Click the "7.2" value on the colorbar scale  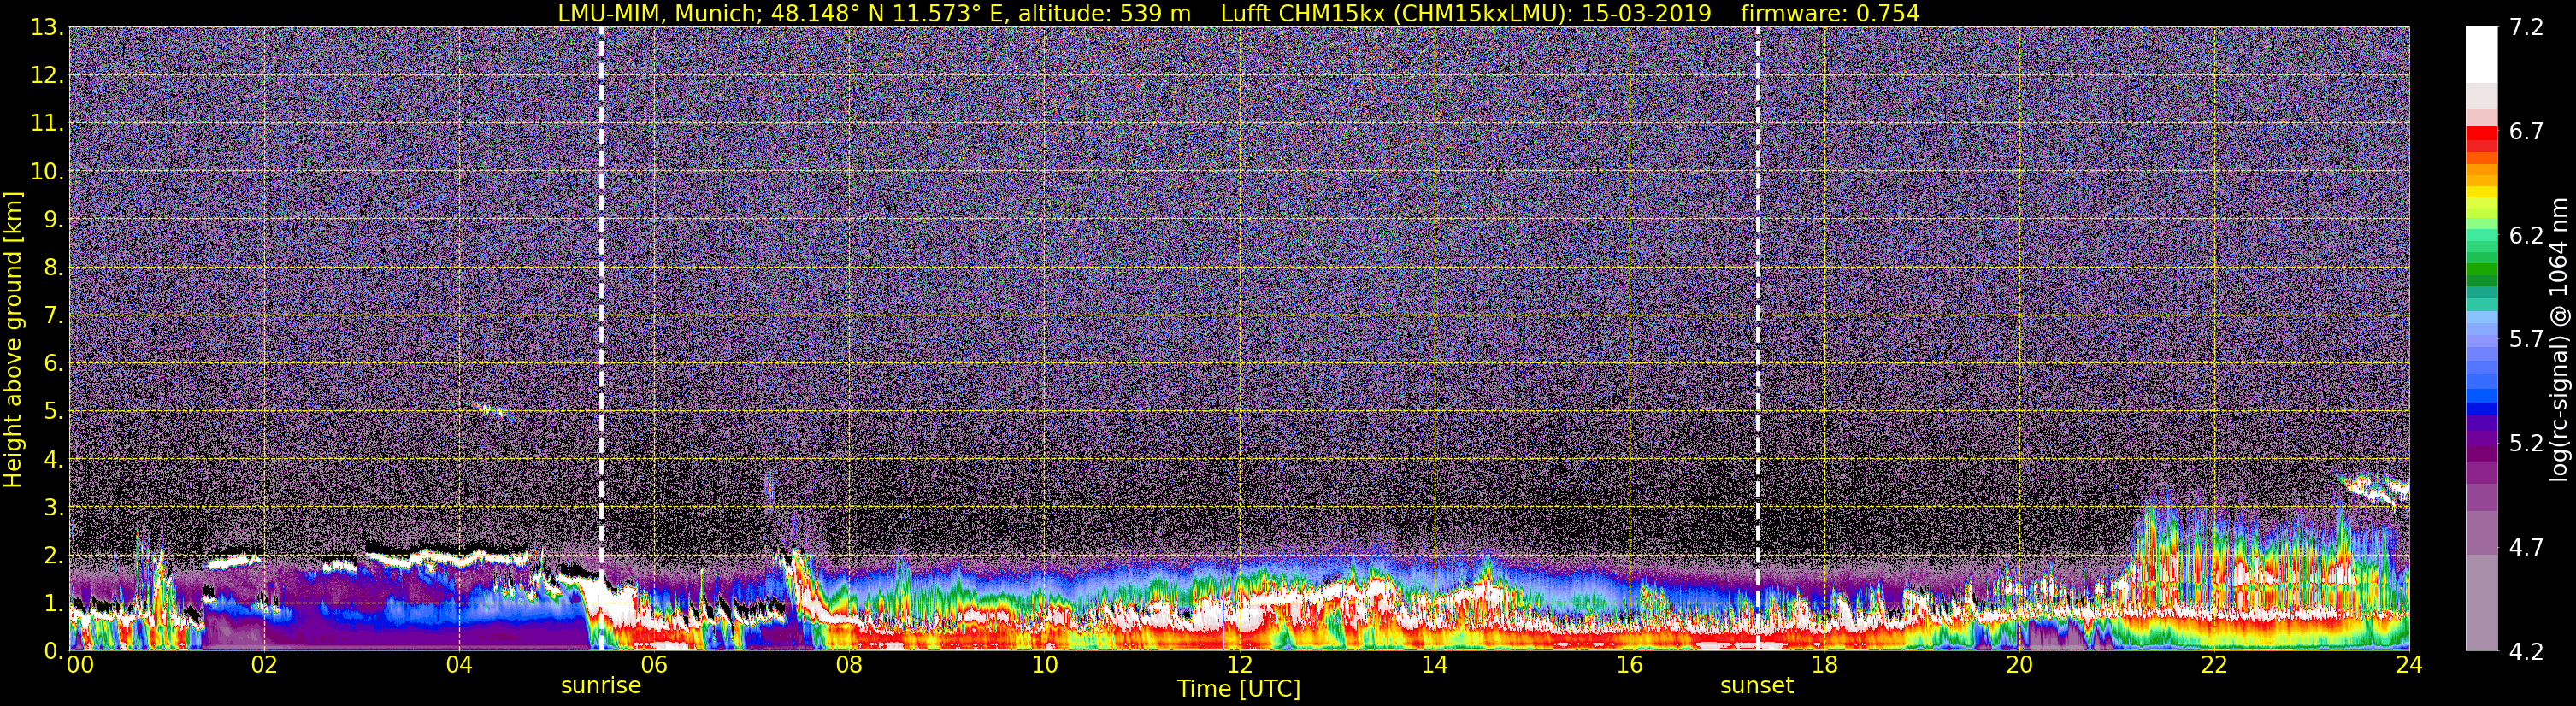point(2526,27)
